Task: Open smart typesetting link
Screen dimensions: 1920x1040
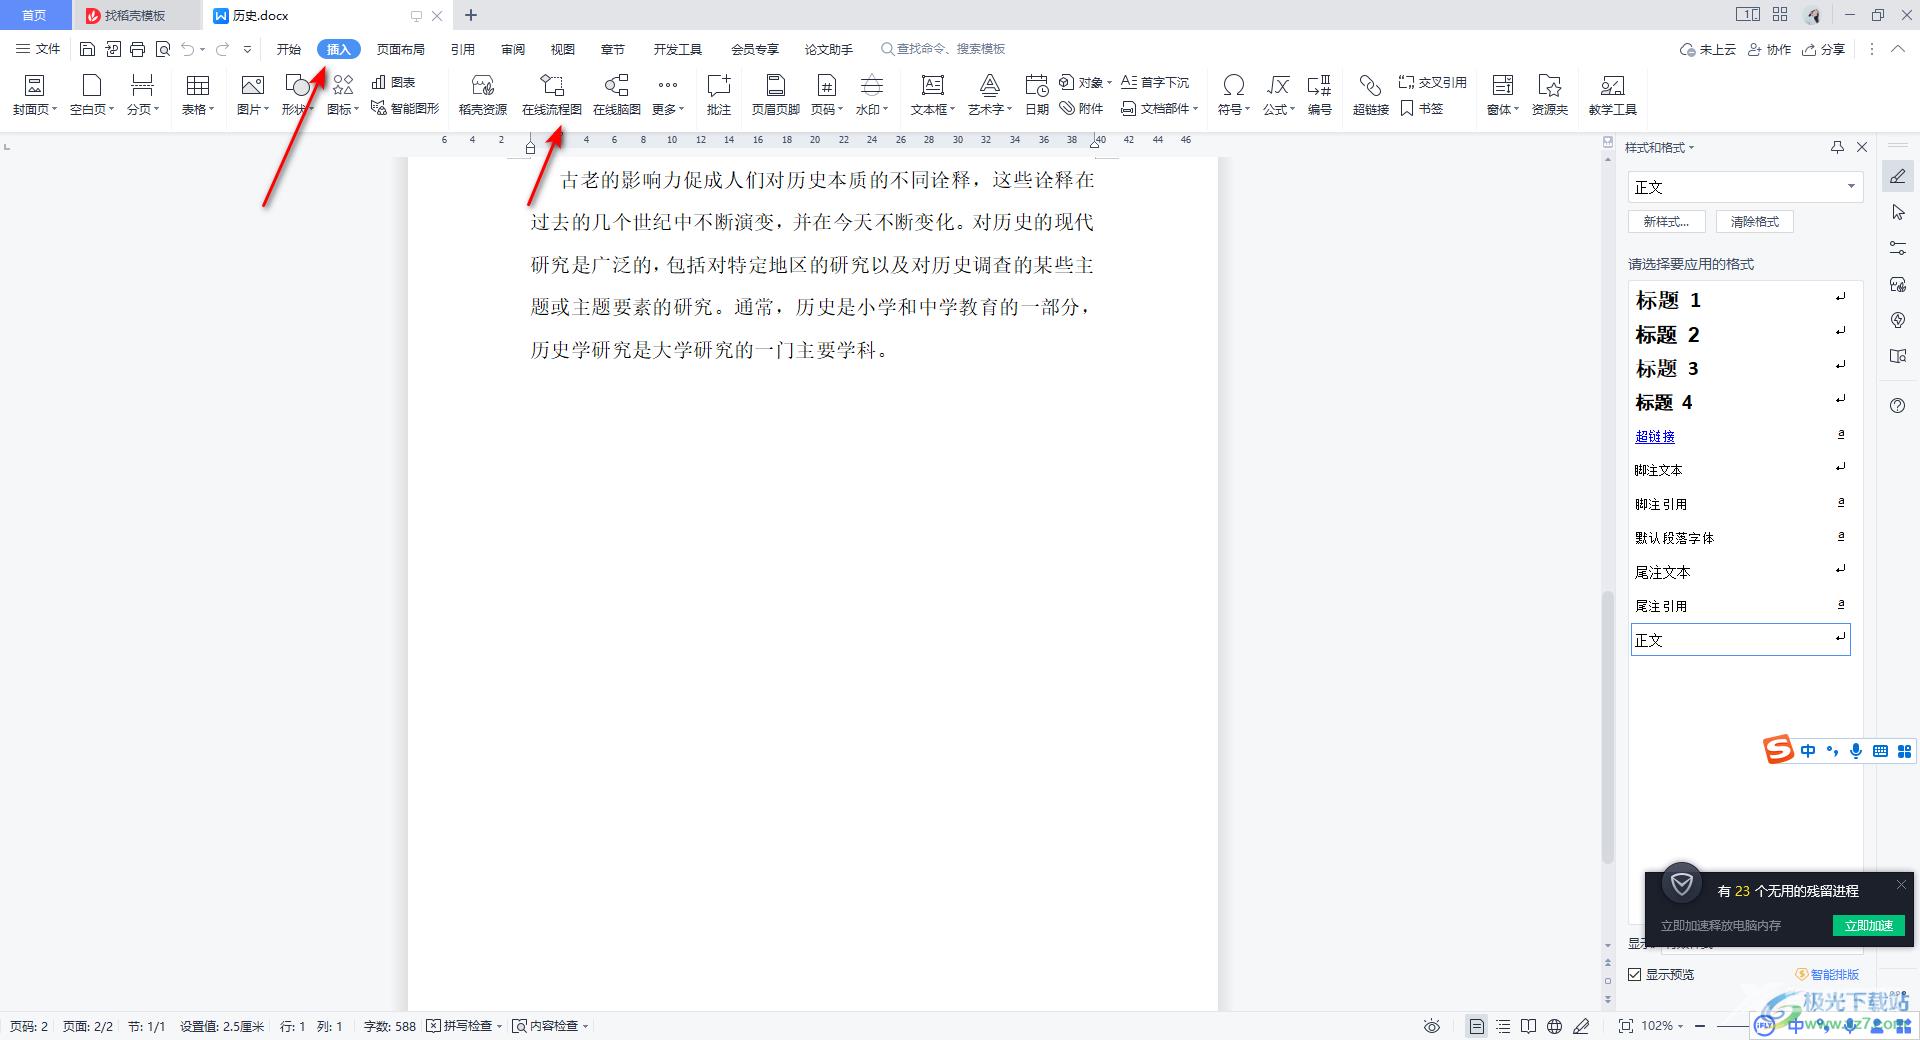Action: click(1827, 974)
